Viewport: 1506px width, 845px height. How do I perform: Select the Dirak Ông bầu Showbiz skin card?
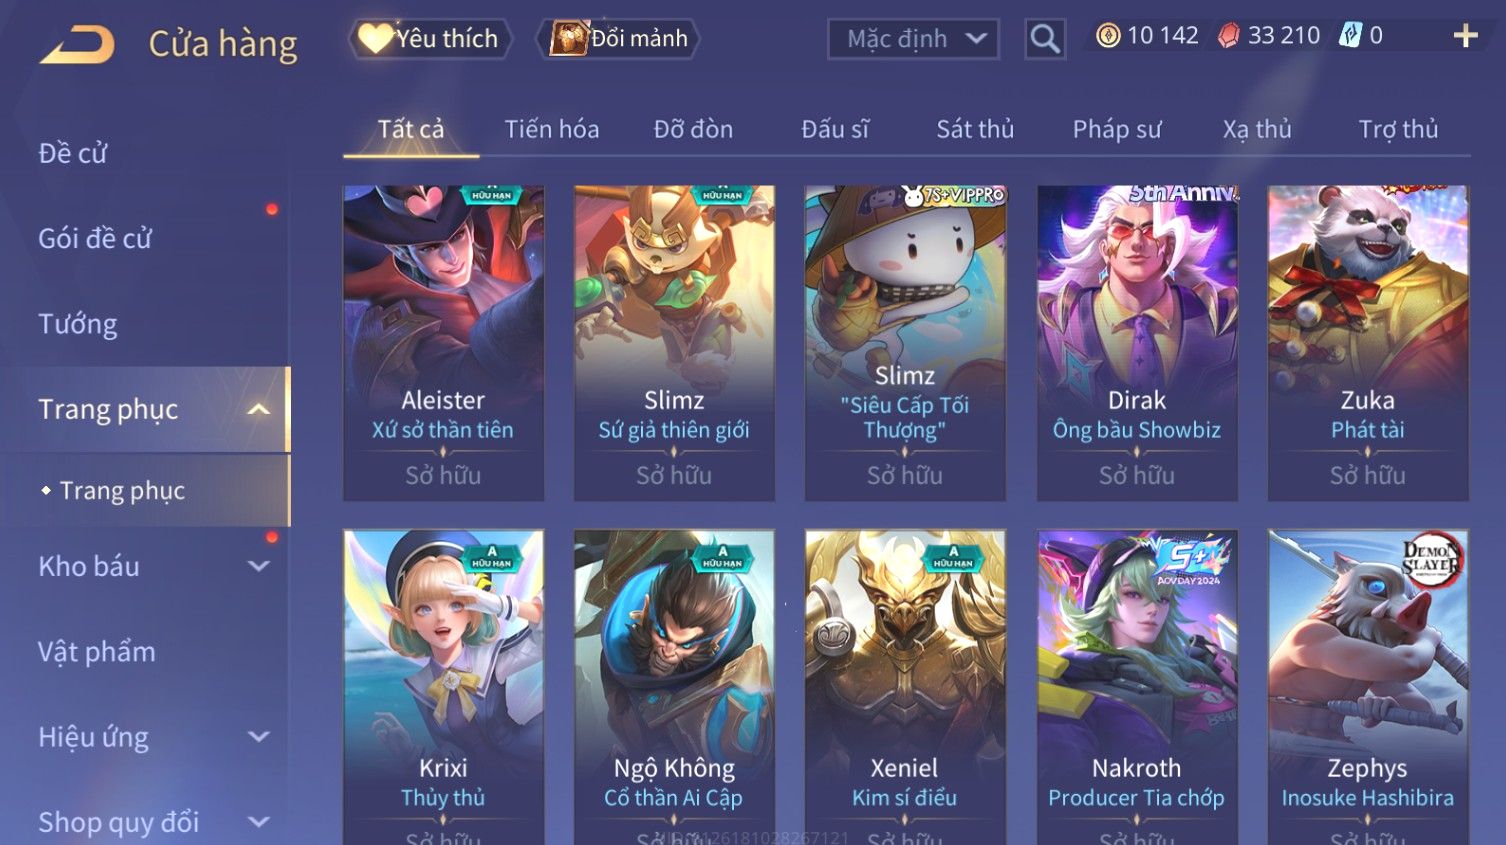(1137, 343)
